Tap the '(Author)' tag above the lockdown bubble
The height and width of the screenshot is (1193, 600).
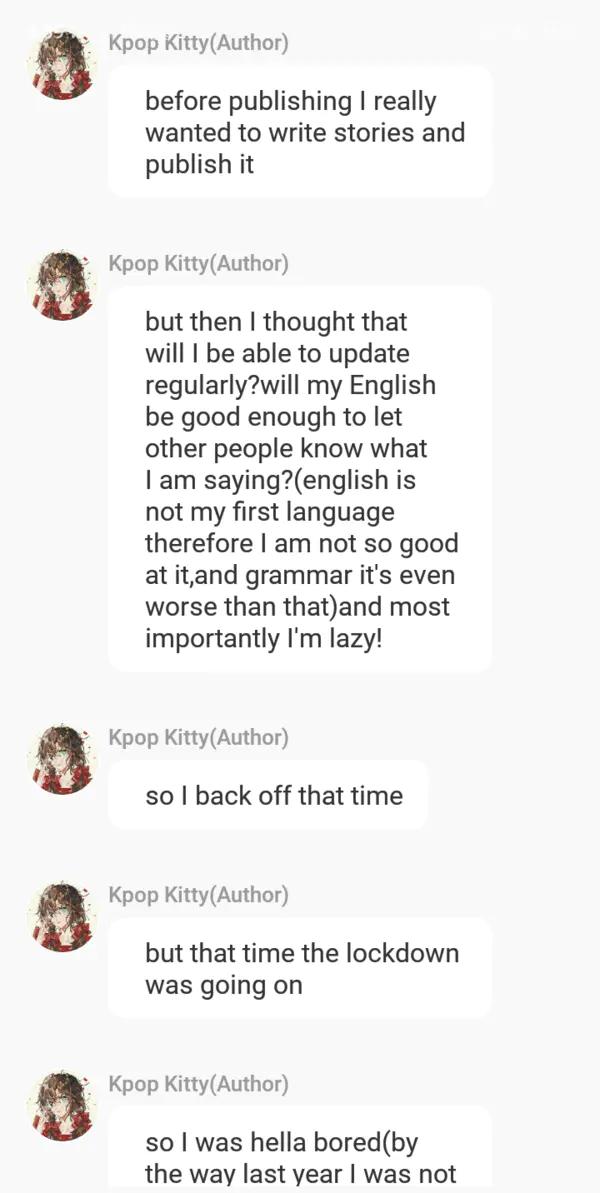click(x=249, y=895)
